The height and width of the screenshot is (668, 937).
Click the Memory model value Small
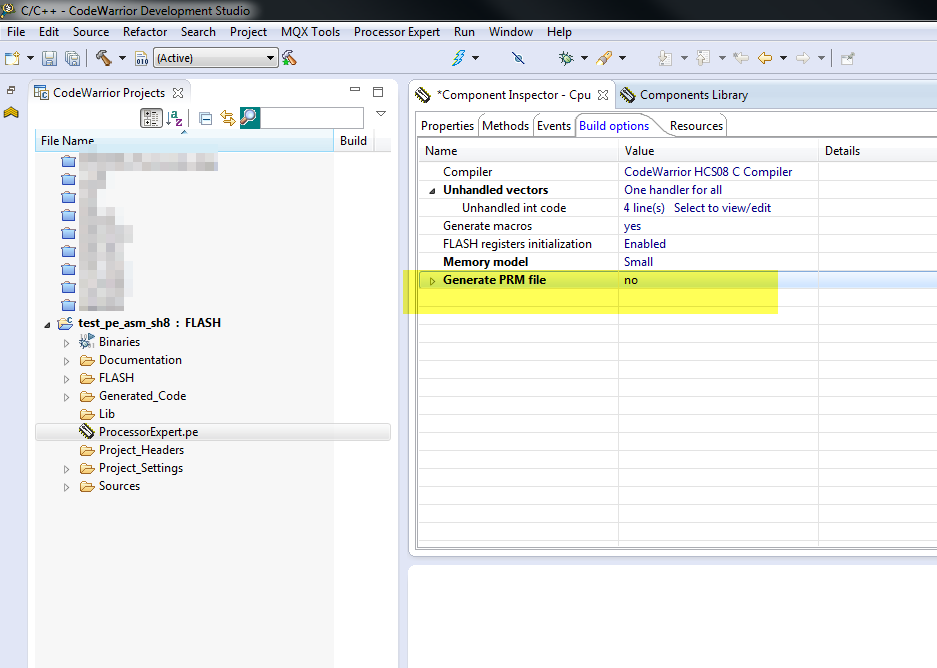638,262
